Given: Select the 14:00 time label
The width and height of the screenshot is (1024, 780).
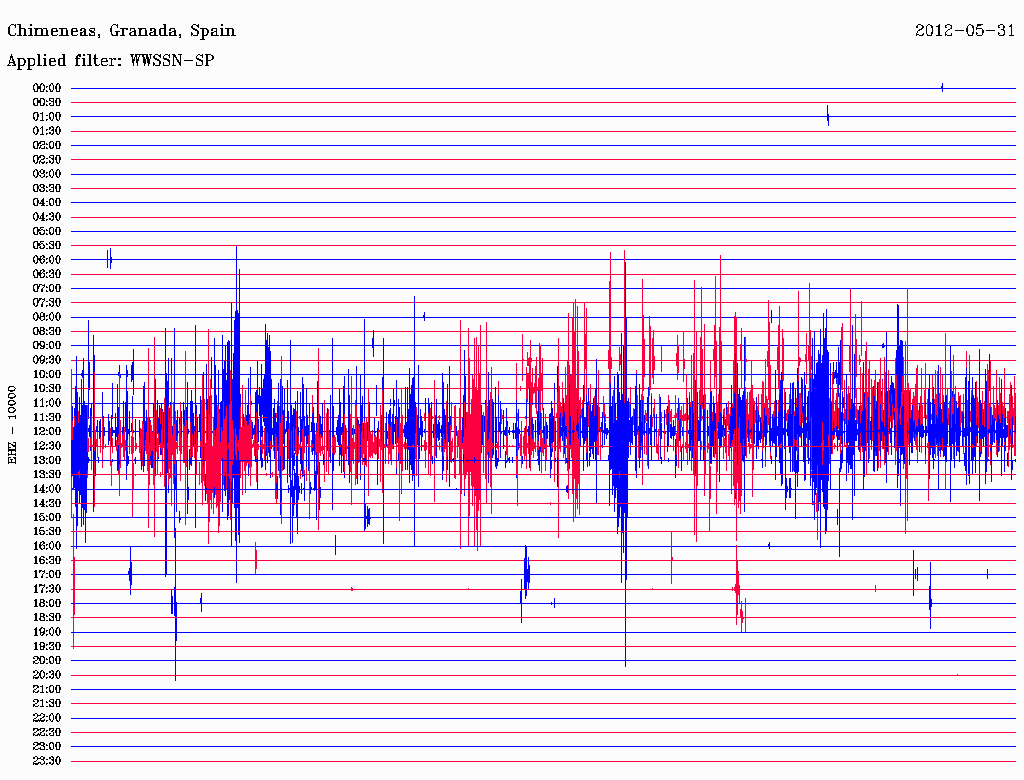Looking at the screenshot, I should (x=46, y=489).
